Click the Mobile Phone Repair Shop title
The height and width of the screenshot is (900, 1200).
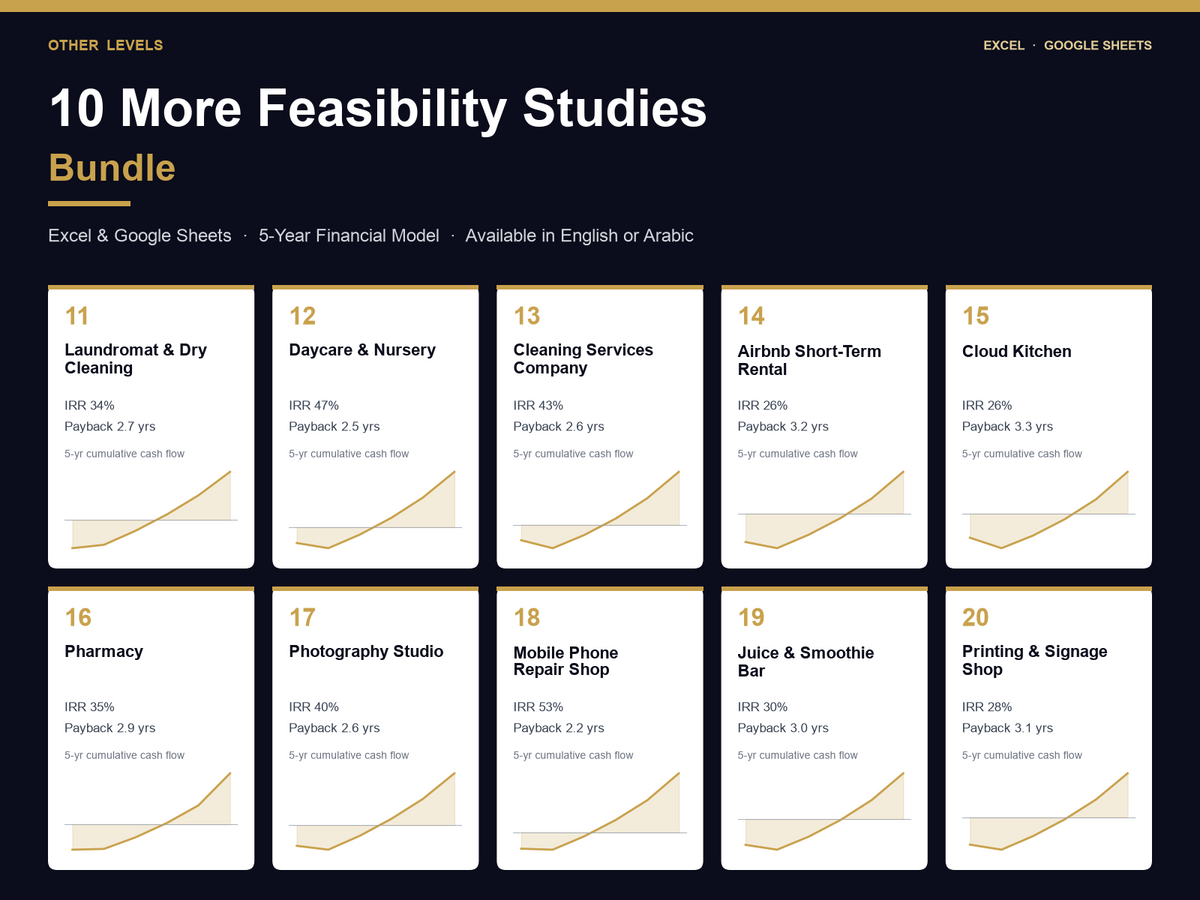point(566,661)
